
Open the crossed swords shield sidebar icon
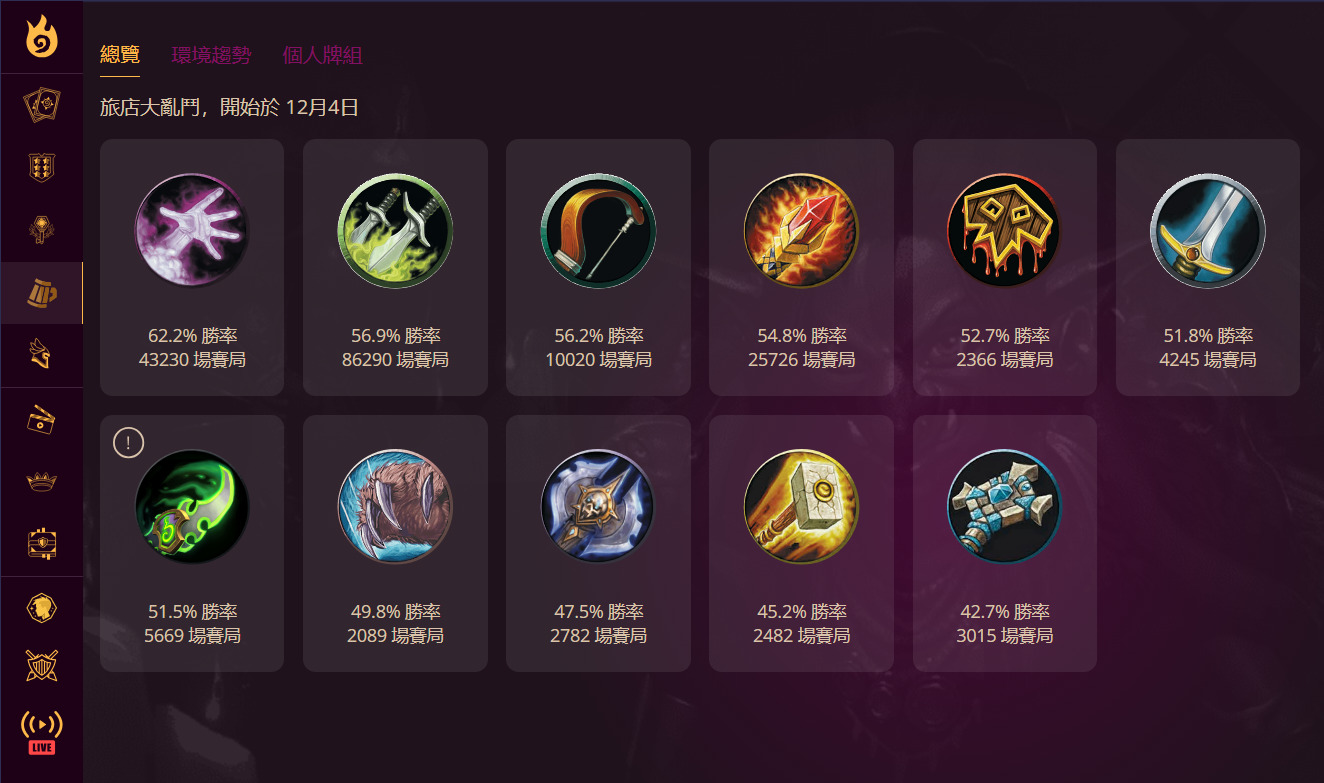(x=41, y=664)
